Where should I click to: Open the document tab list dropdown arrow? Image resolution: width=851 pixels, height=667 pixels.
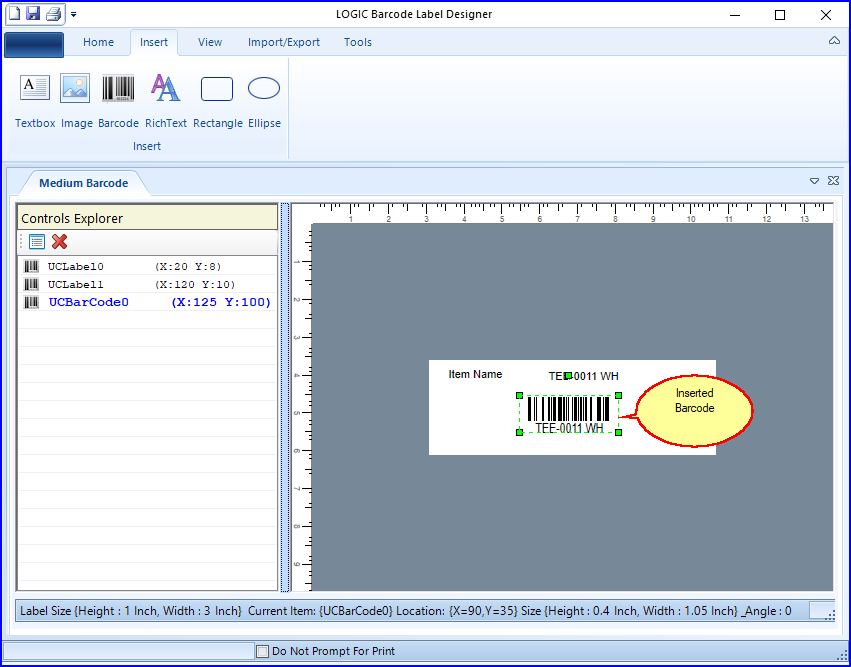[814, 181]
